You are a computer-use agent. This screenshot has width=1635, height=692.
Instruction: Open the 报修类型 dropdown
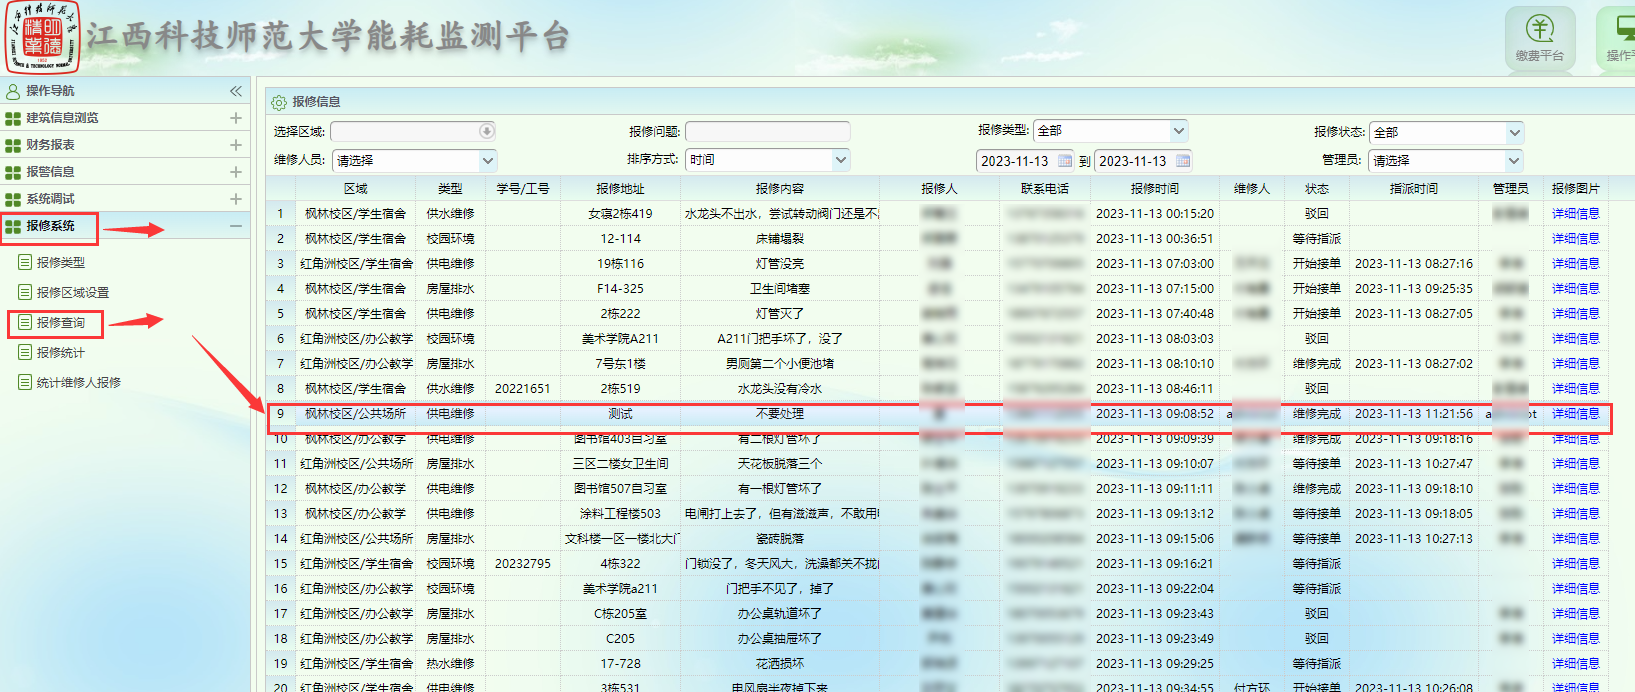(1178, 131)
